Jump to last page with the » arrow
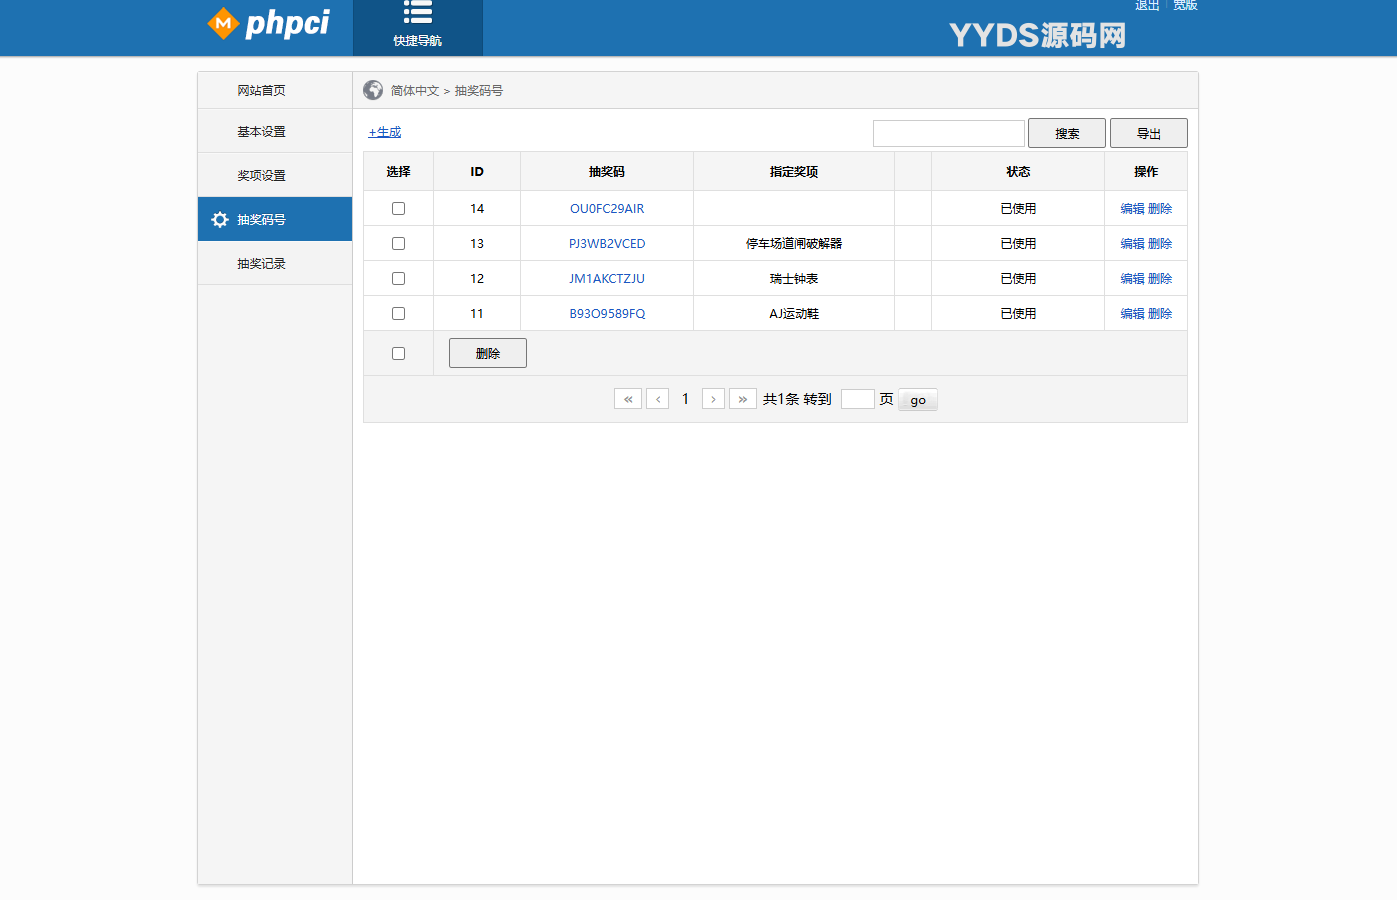This screenshot has width=1397, height=900. coord(742,398)
